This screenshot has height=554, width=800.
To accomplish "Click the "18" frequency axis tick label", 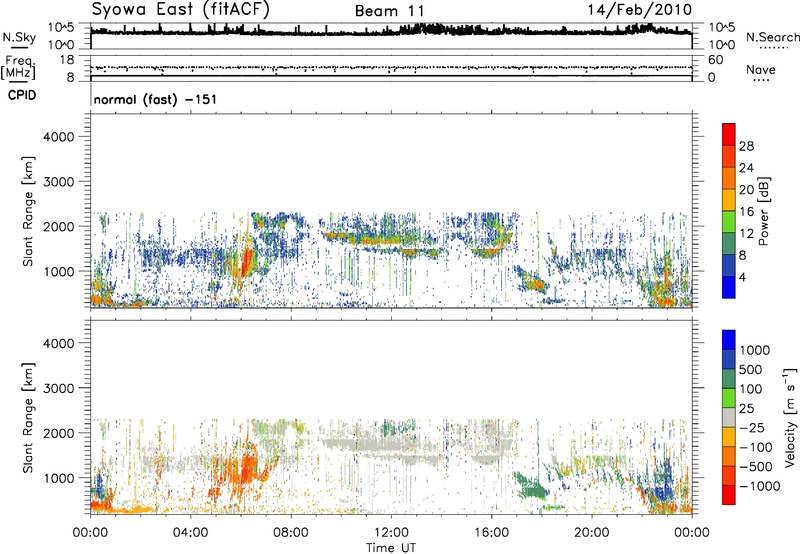I will (x=67, y=60).
